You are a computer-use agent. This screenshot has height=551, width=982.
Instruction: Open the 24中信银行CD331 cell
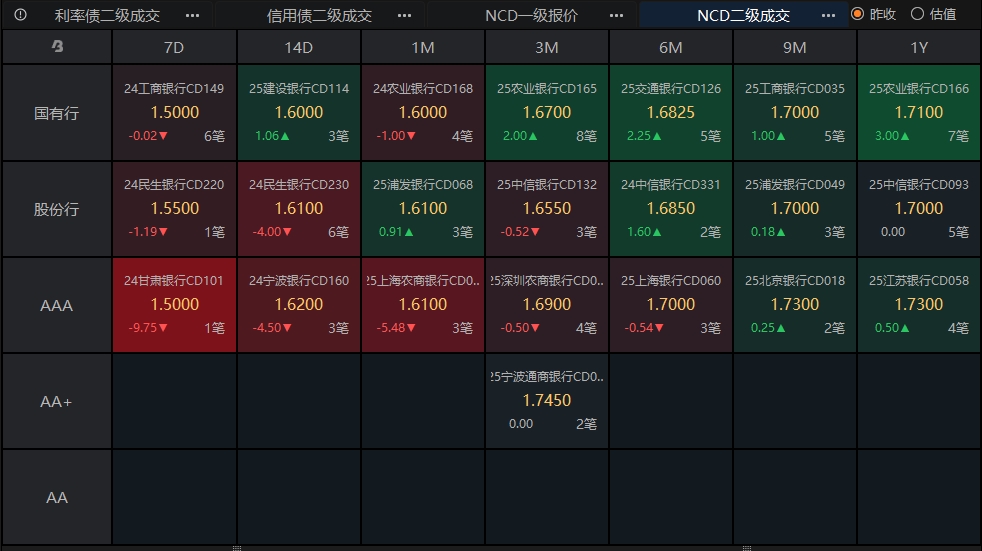(671, 209)
